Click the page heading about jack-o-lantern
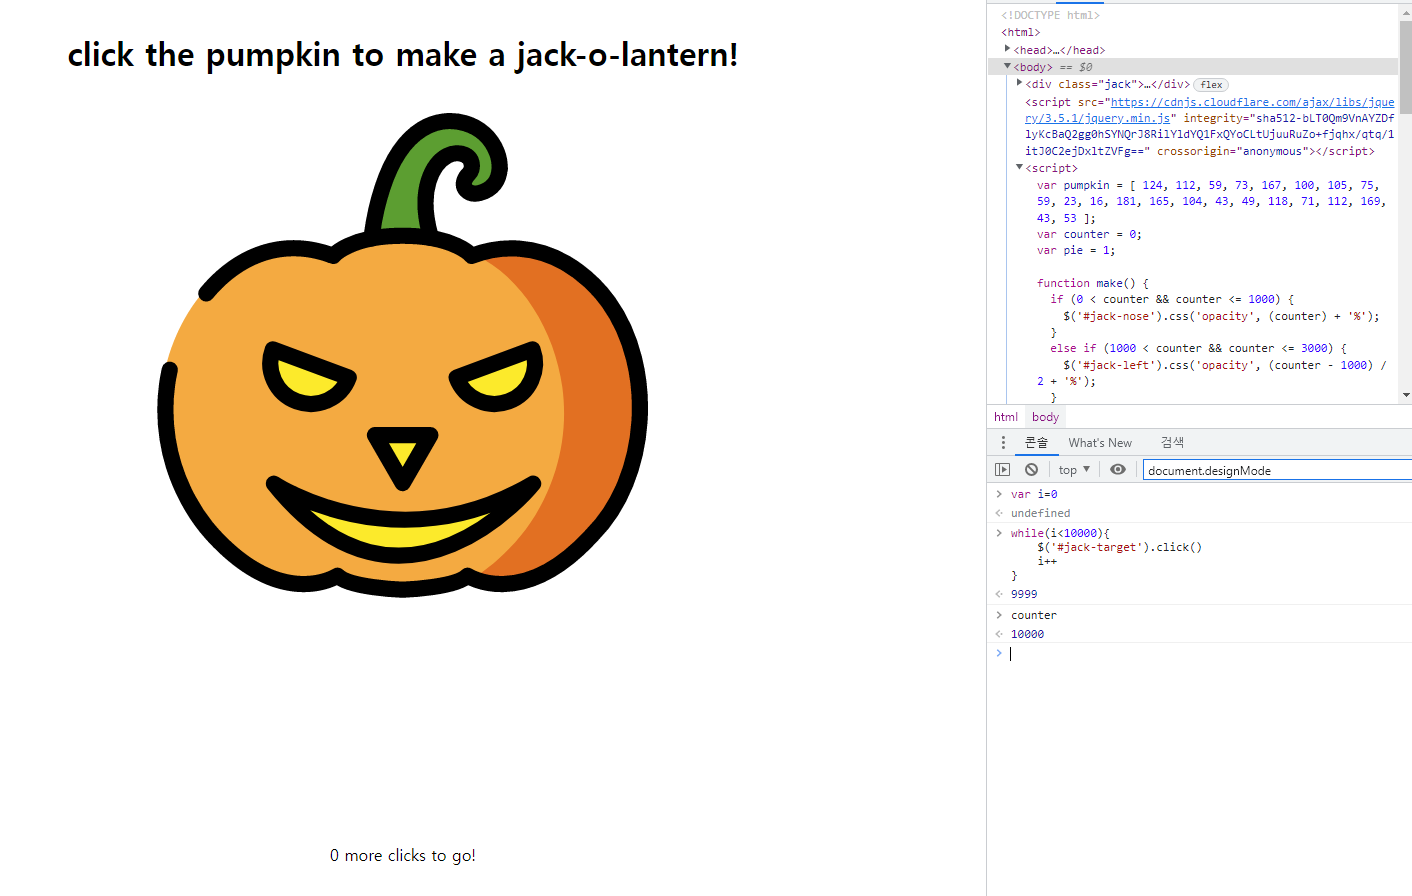This screenshot has width=1412, height=896. pos(403,55)
